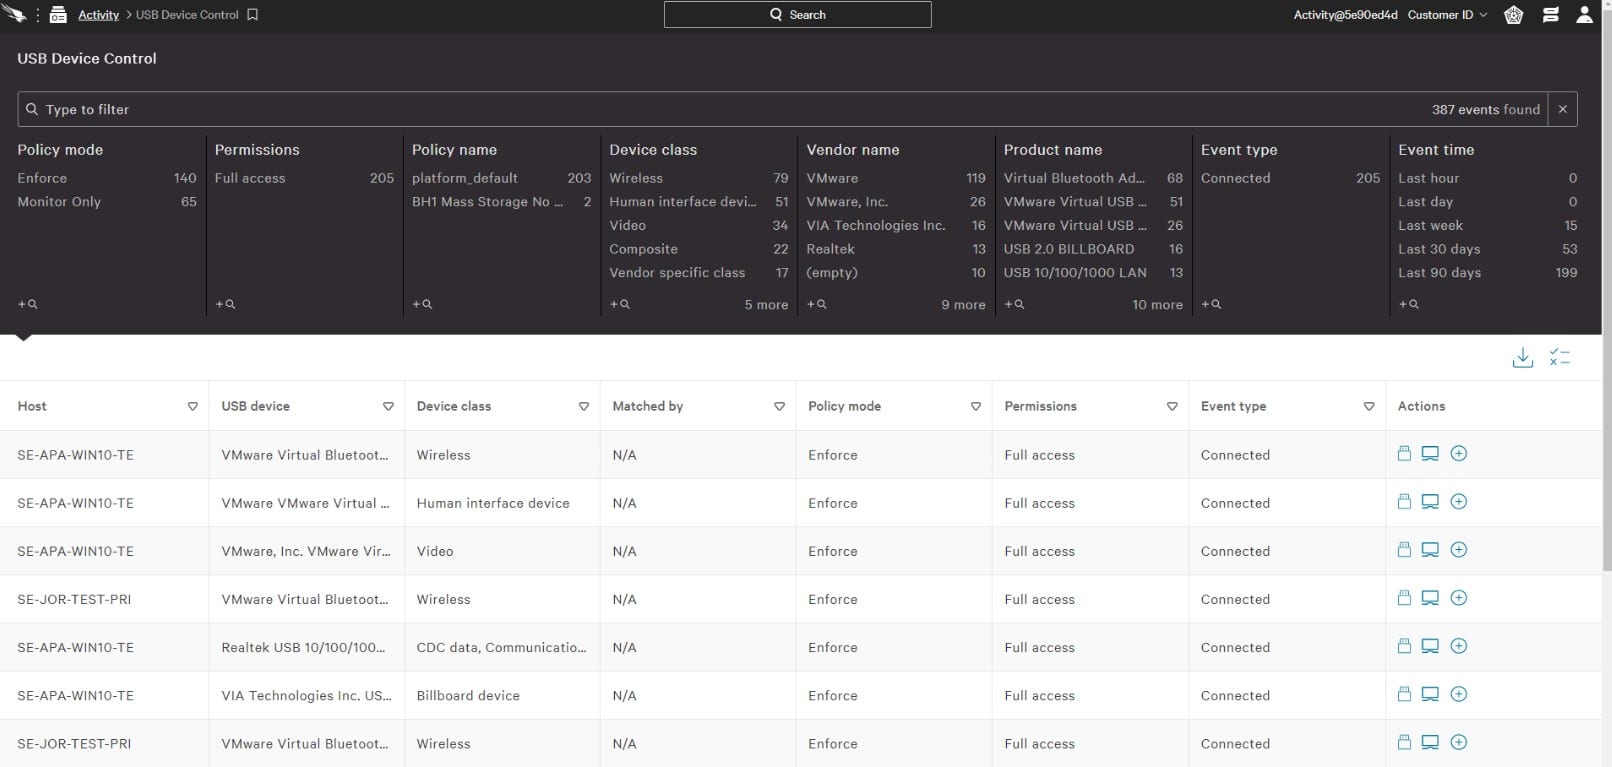The height and width of the screenshot is (767, 1612).
Task: Add a Permissions filter with the +search icon
Action: (225, 304)
